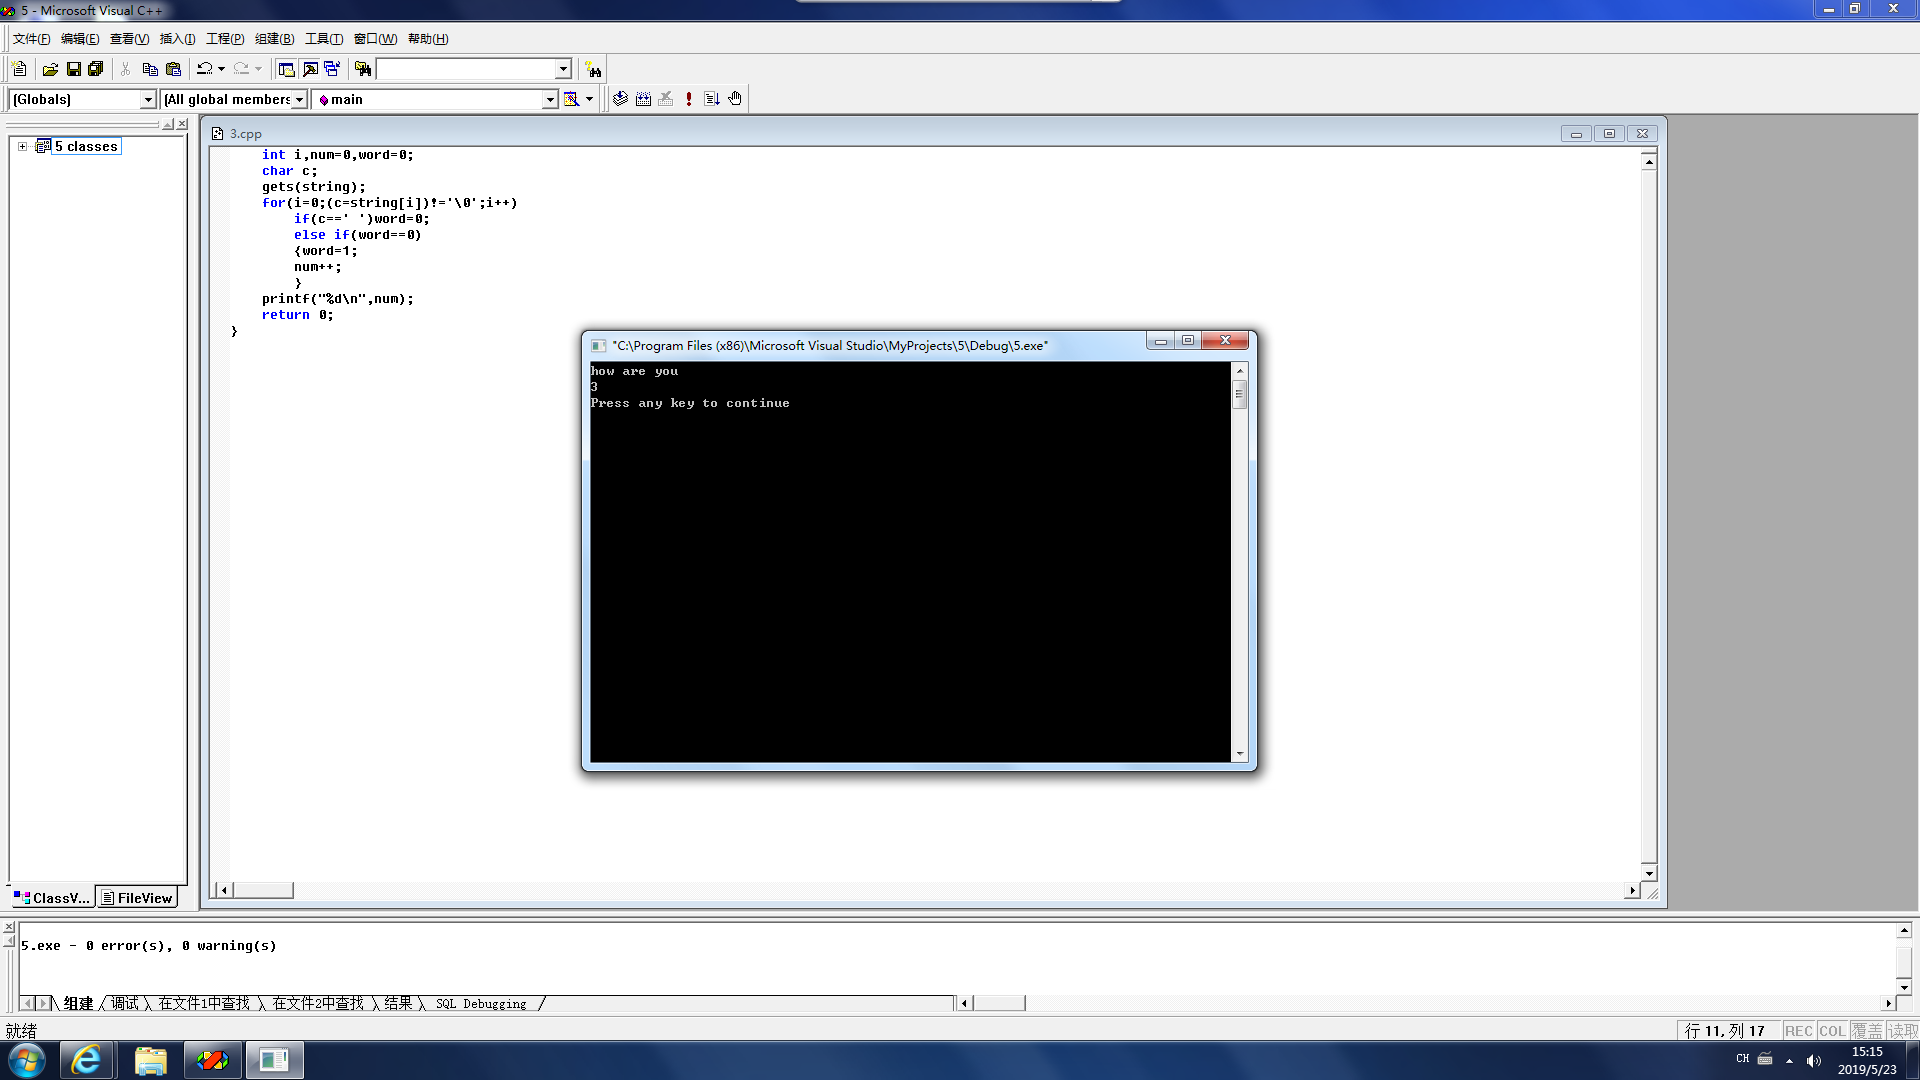This screenshot has height=1080, width=1920.
Task: Expand the 5 classes tree node
Action: coord(22,146)
